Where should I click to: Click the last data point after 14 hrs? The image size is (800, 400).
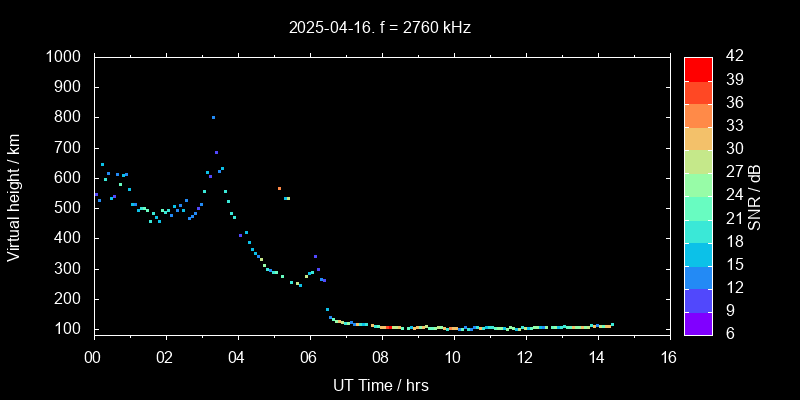pyautogui.click(x=612, y=324)
